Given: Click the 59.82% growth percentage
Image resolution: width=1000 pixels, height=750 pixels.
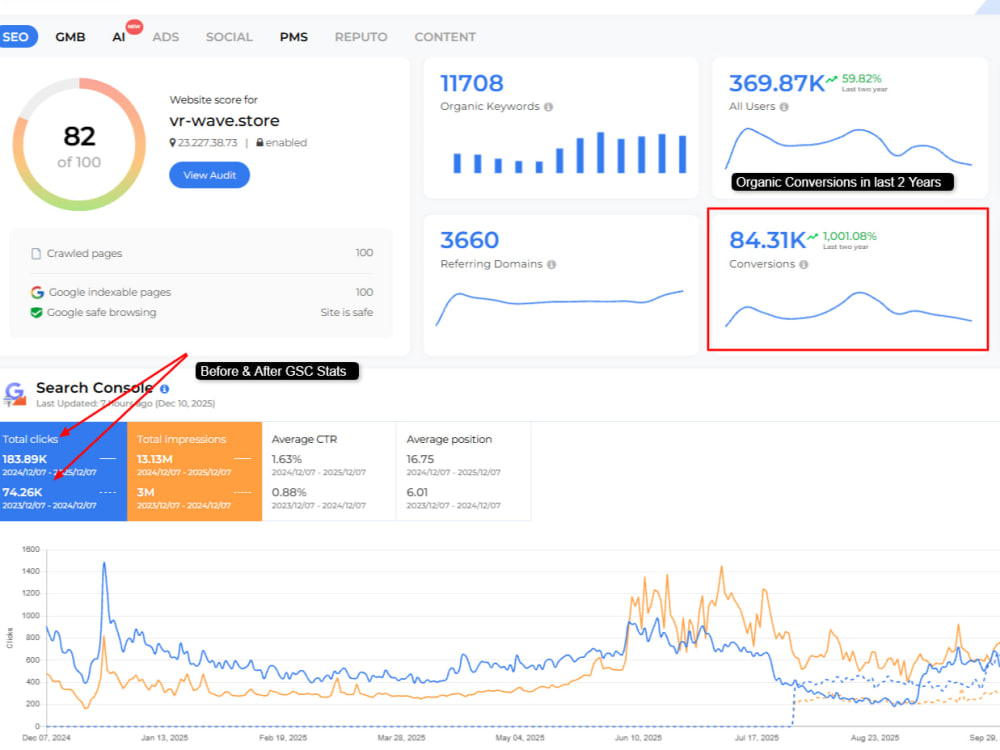Looking at the screenshot, I should click(x=862, y=78).
